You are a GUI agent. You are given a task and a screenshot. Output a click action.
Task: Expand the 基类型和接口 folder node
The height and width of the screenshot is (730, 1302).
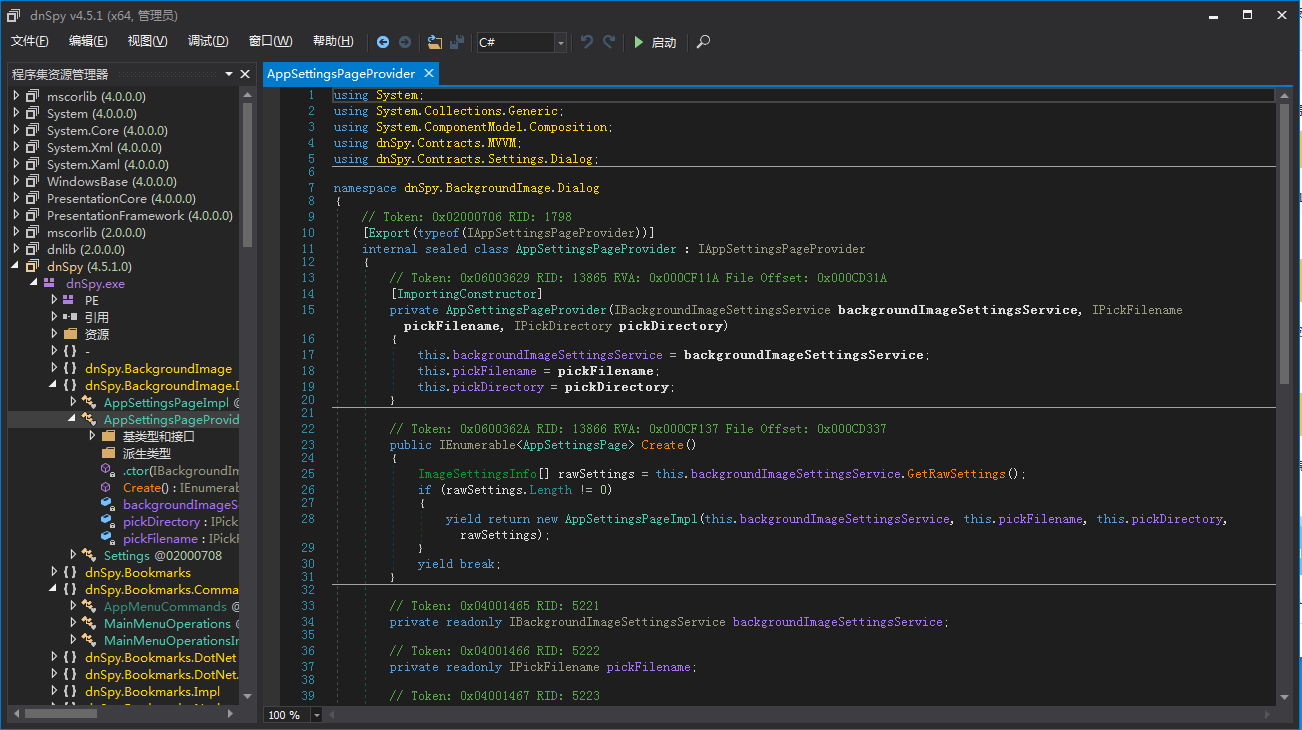click(92, 436)
